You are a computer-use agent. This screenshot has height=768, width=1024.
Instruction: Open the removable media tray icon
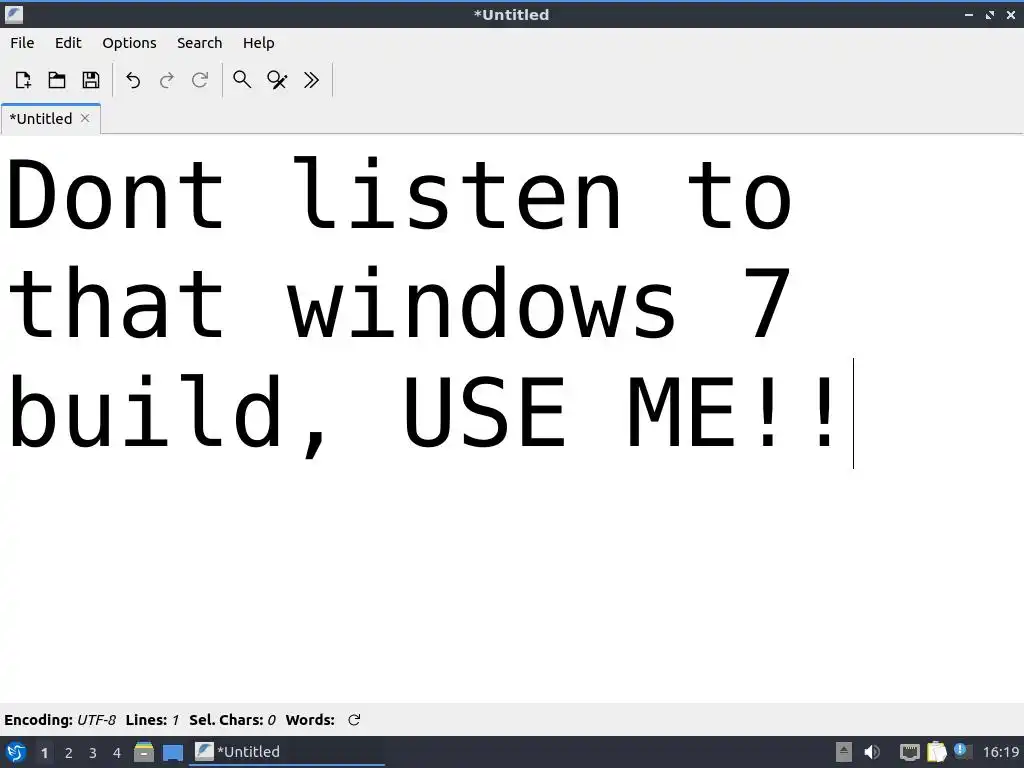click(844, 752)
